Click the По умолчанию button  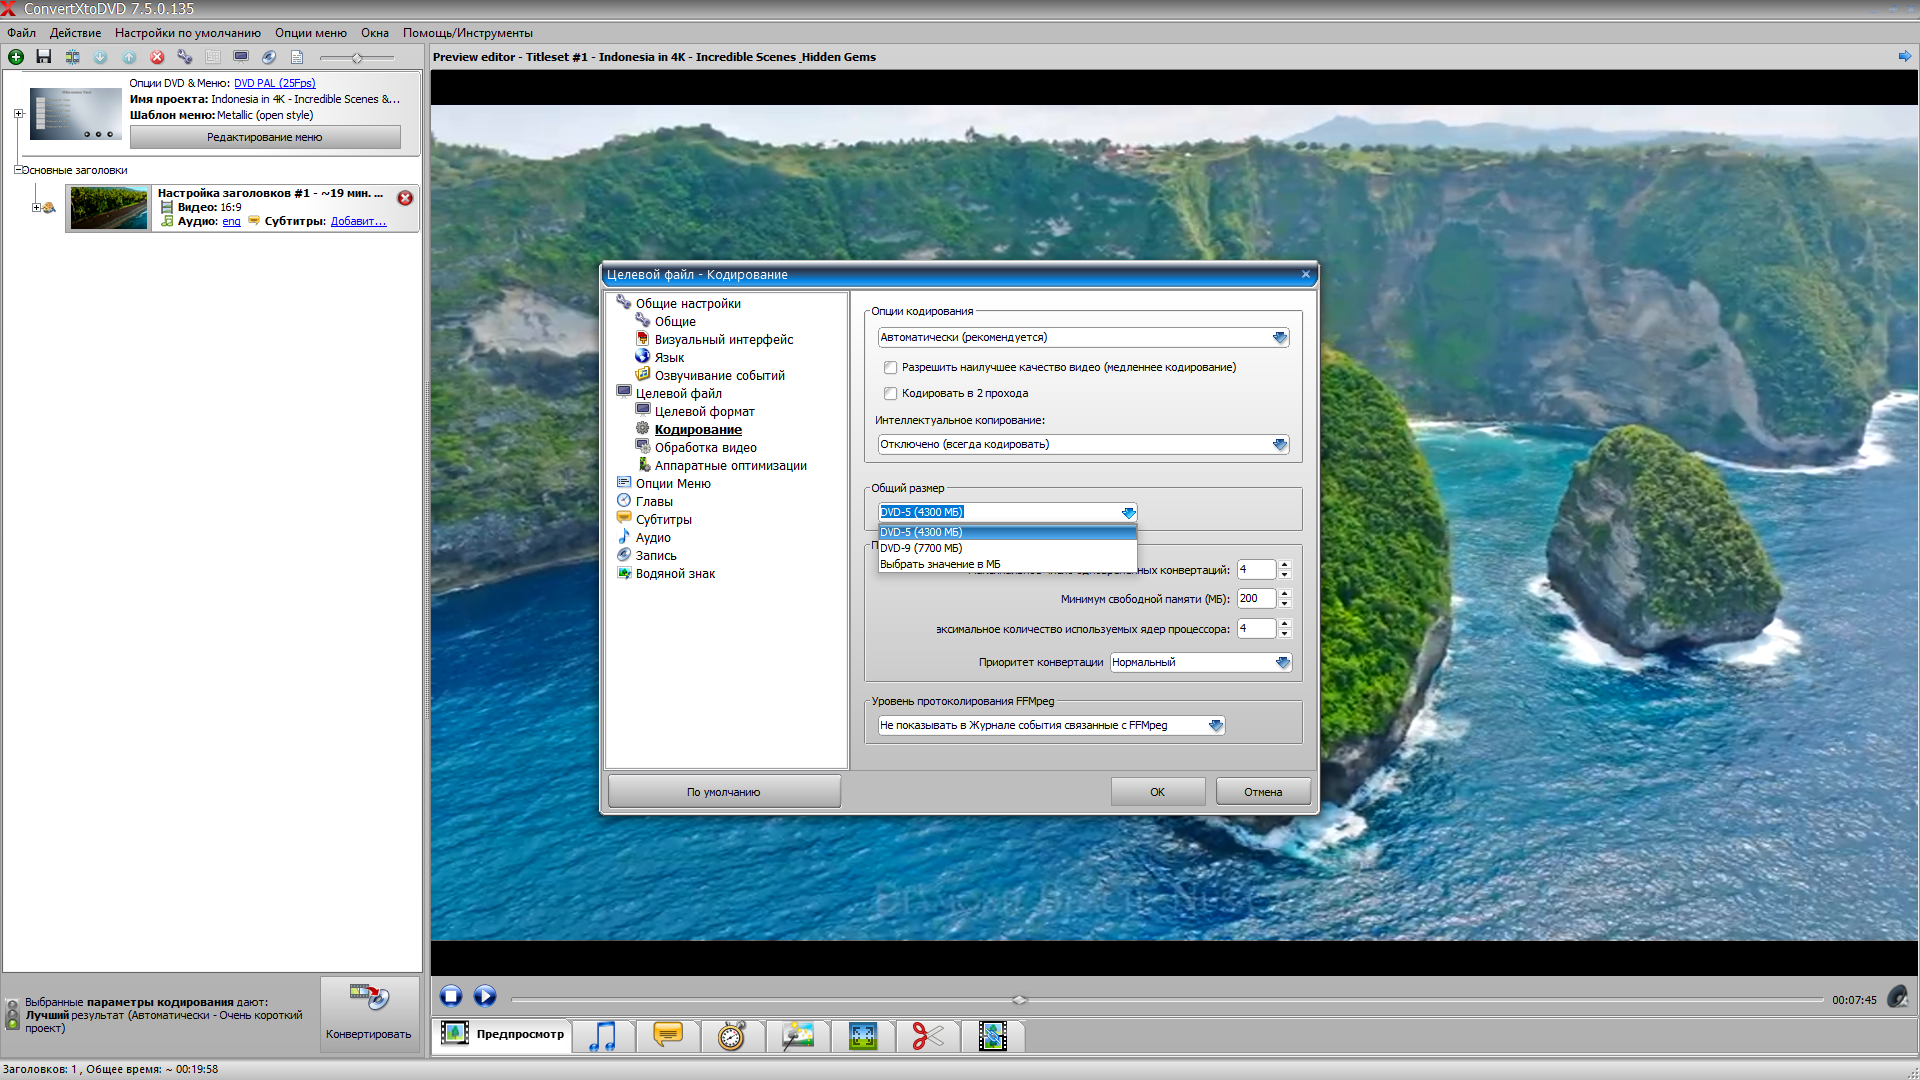click(724, 792)
